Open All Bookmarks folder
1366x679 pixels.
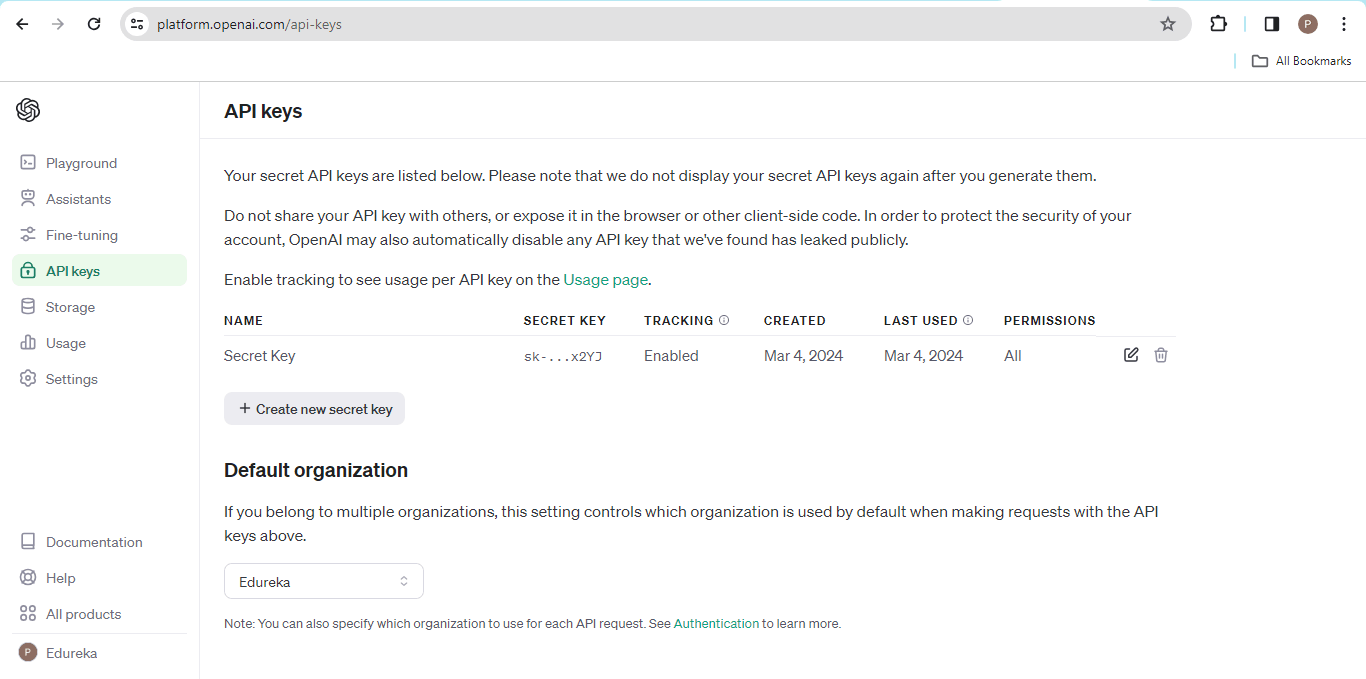1301,61
